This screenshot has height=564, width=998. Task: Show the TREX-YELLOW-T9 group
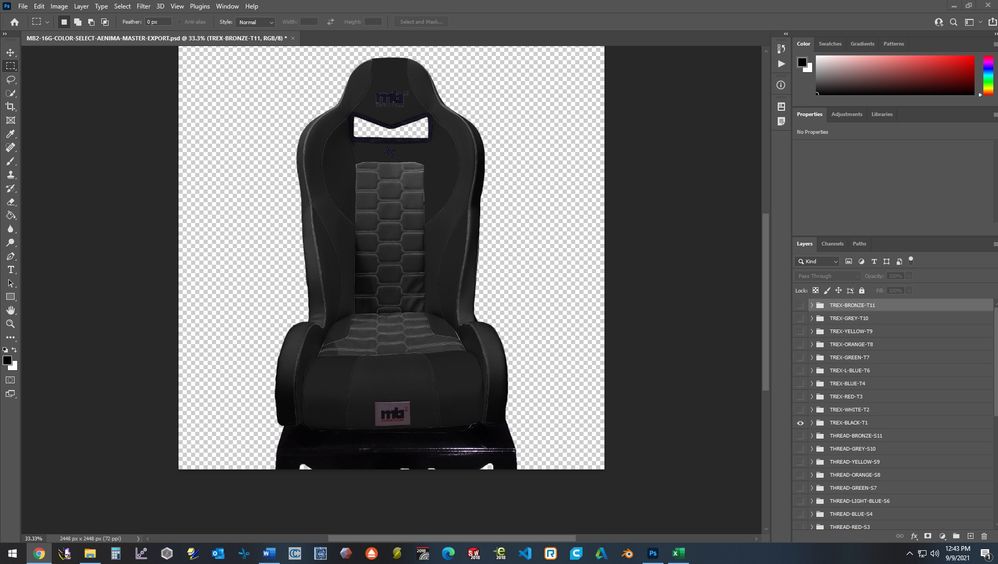[800, 331]
